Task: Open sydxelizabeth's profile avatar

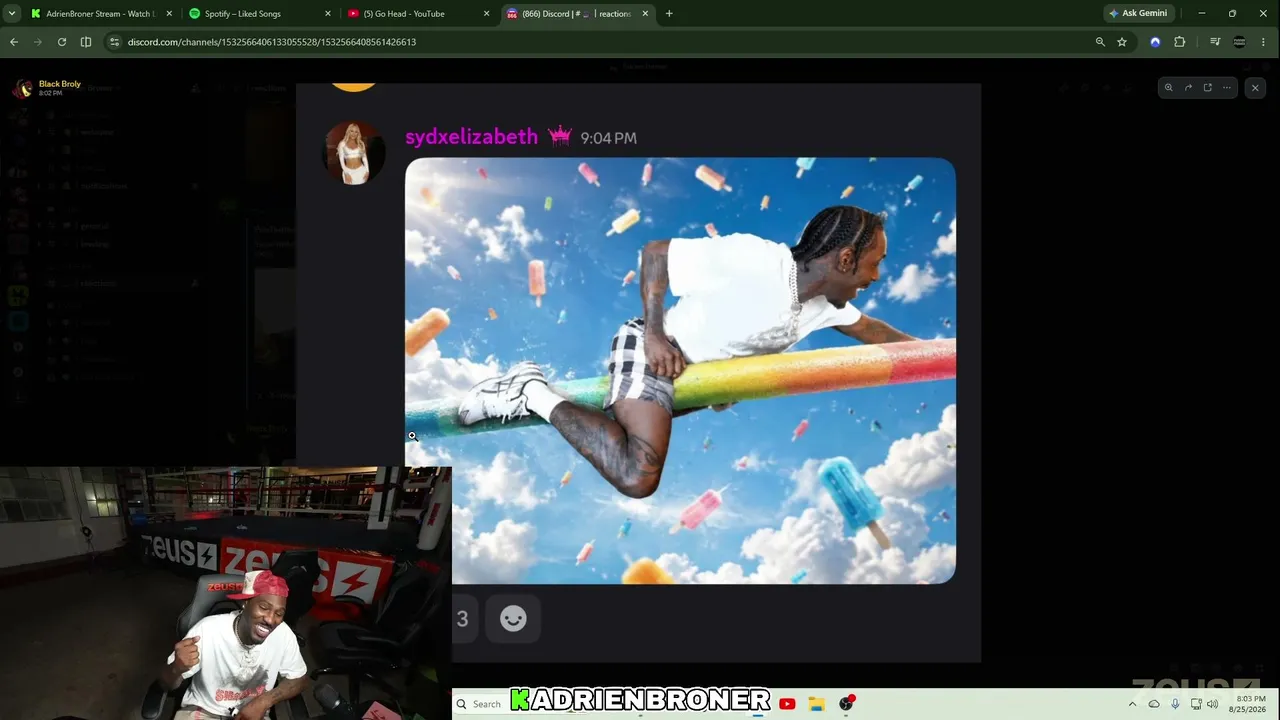Action: [353, 152]
